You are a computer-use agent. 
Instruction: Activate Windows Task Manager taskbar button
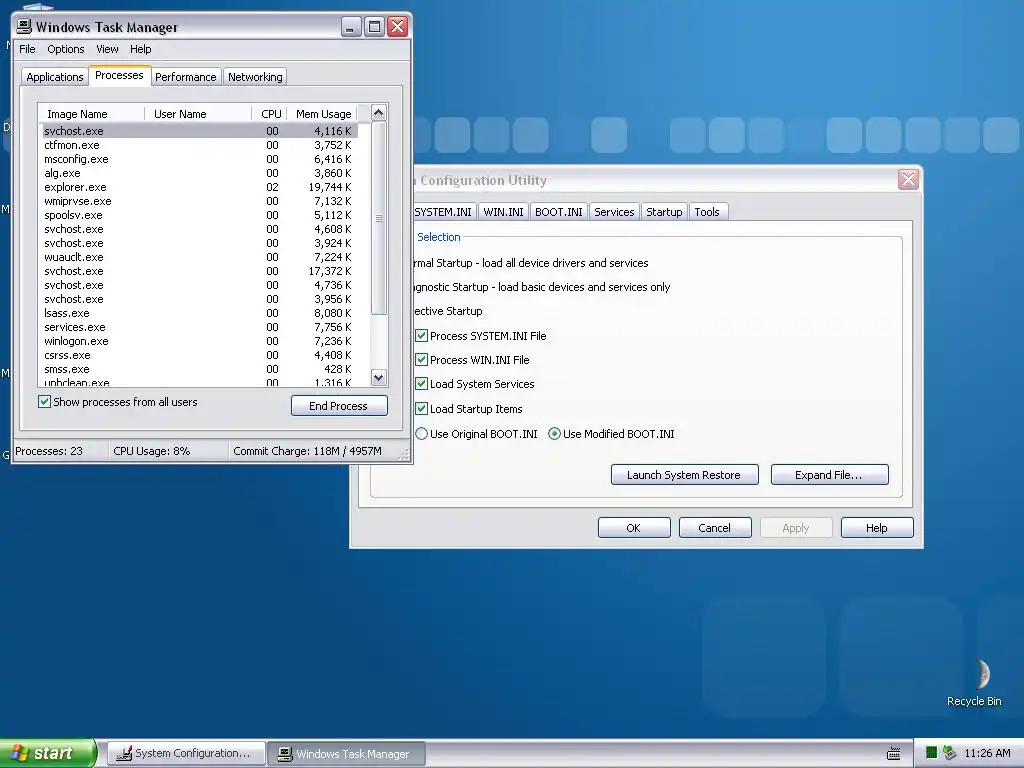pos(346,753)
